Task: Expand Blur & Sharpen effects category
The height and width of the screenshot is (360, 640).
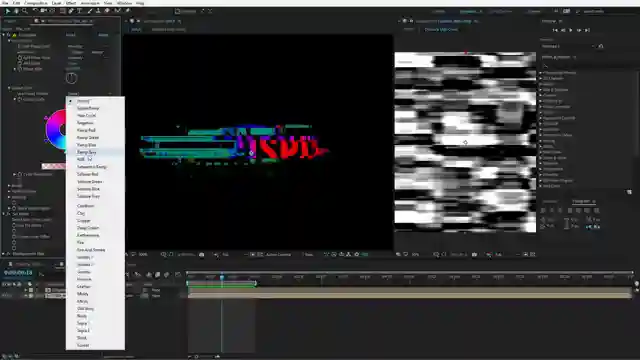Action: (x=541, y=90)
